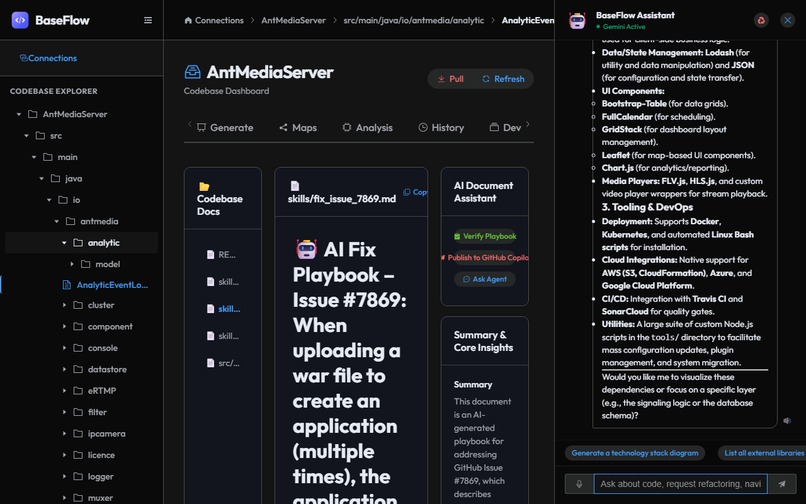Select the highlighted blue skill... document

[223, 309]
